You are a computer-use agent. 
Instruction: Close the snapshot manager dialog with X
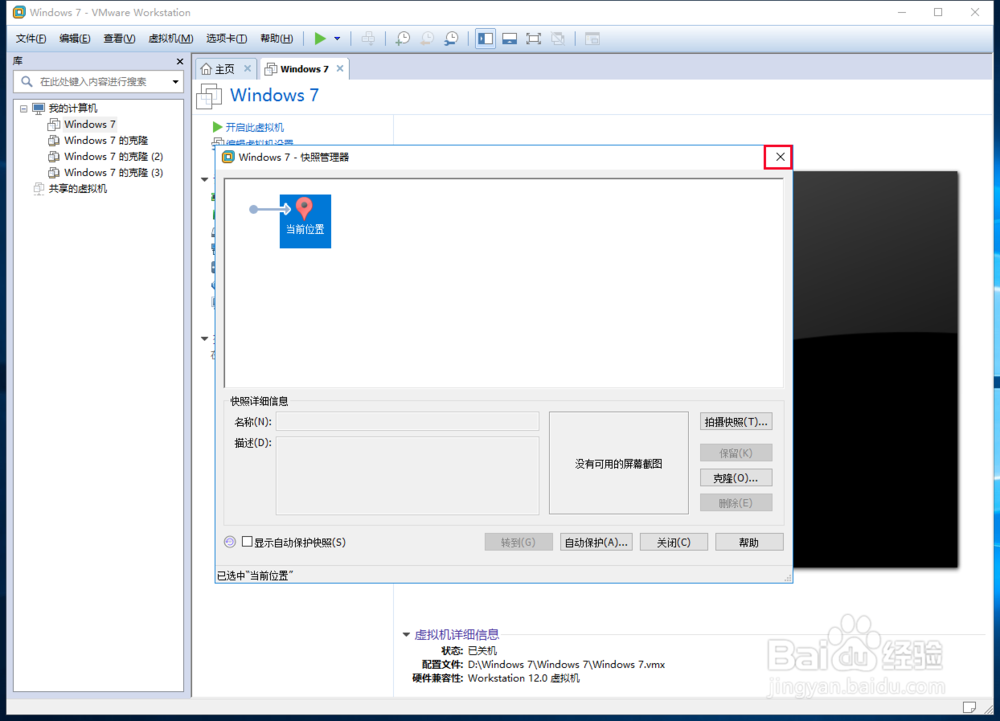779,157
